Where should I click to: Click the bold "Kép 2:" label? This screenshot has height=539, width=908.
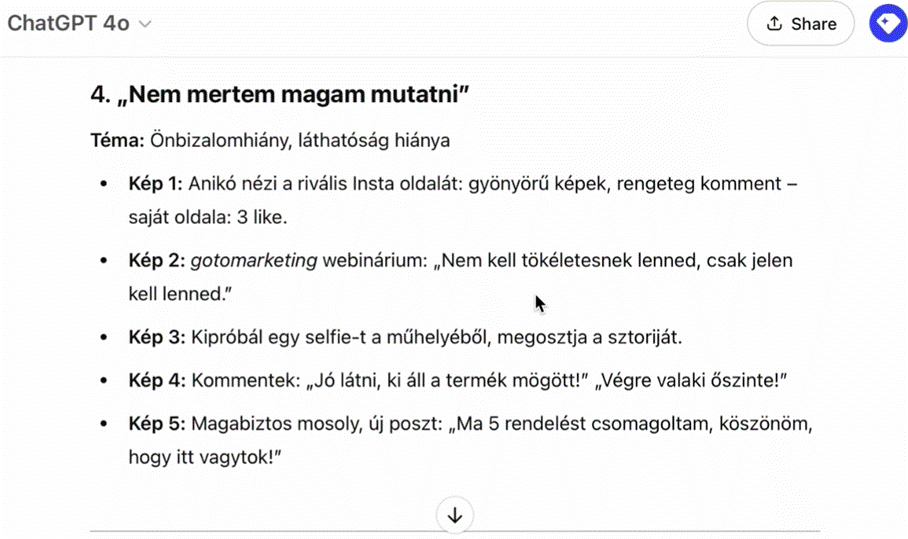pyautogui.click(x=157, y=261)
